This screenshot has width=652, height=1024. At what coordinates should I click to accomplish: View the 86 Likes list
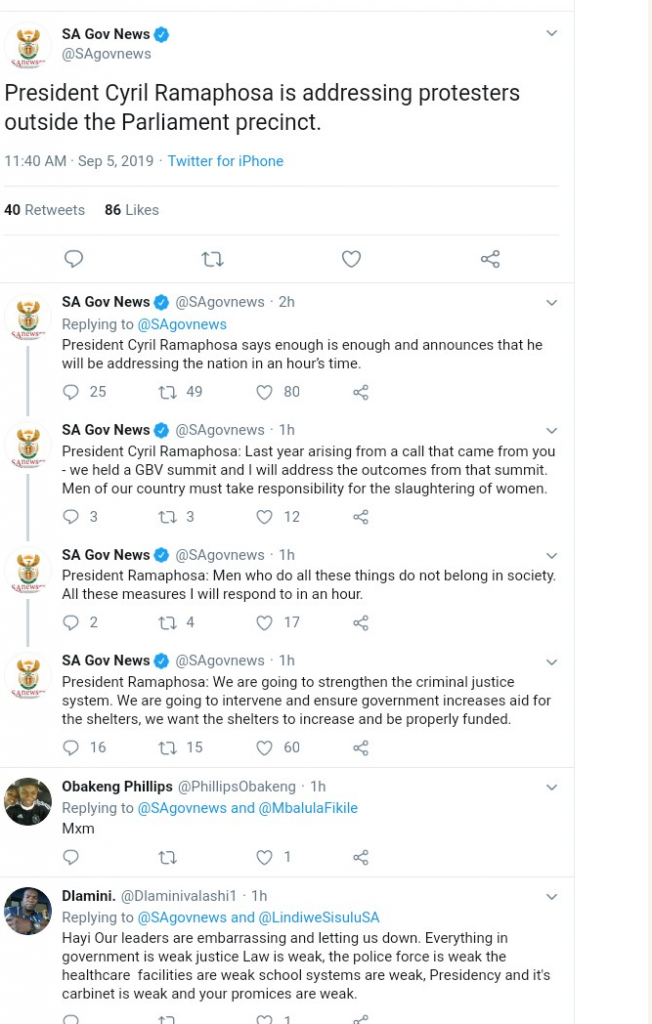click(x=132, y=210)
